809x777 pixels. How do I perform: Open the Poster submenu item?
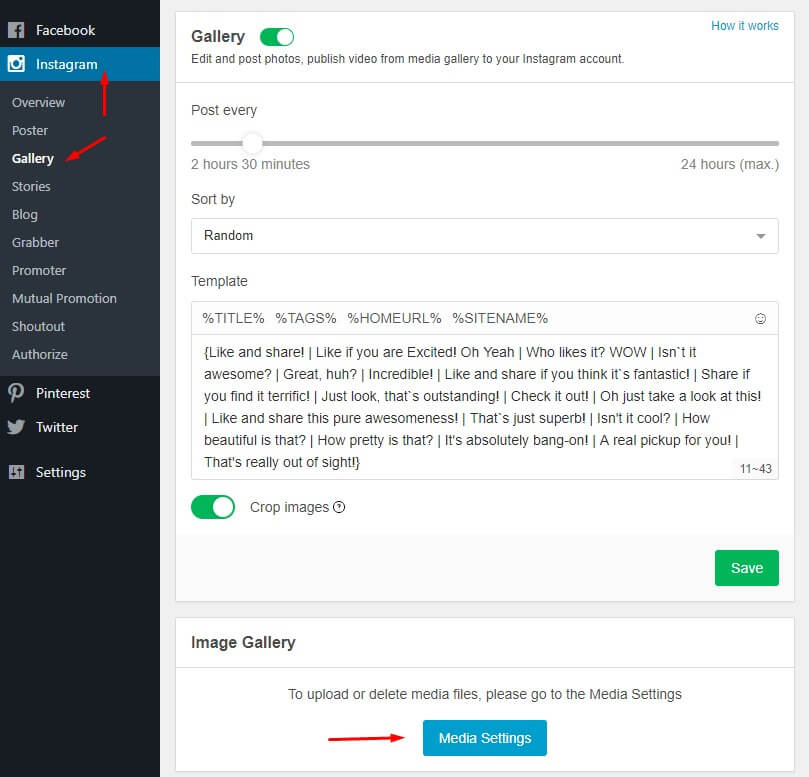point(30,130)
